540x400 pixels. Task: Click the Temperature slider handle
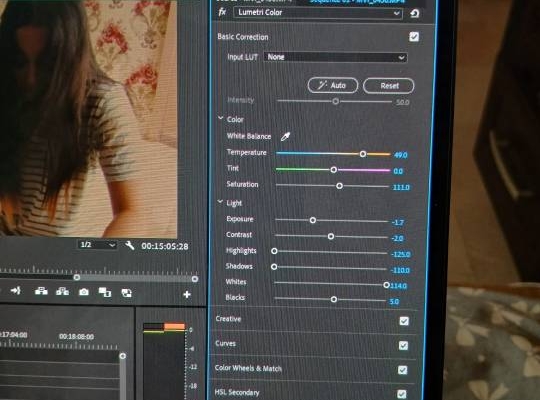pyautogui.click(x=363, y=154)
